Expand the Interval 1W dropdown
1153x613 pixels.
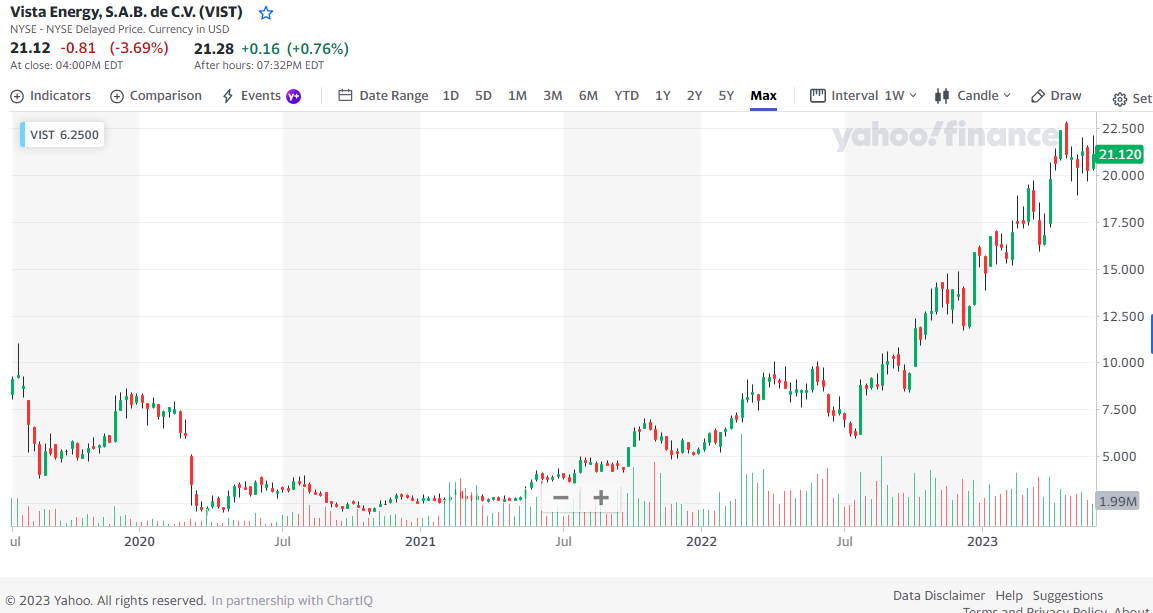click(x=863, y=96)
